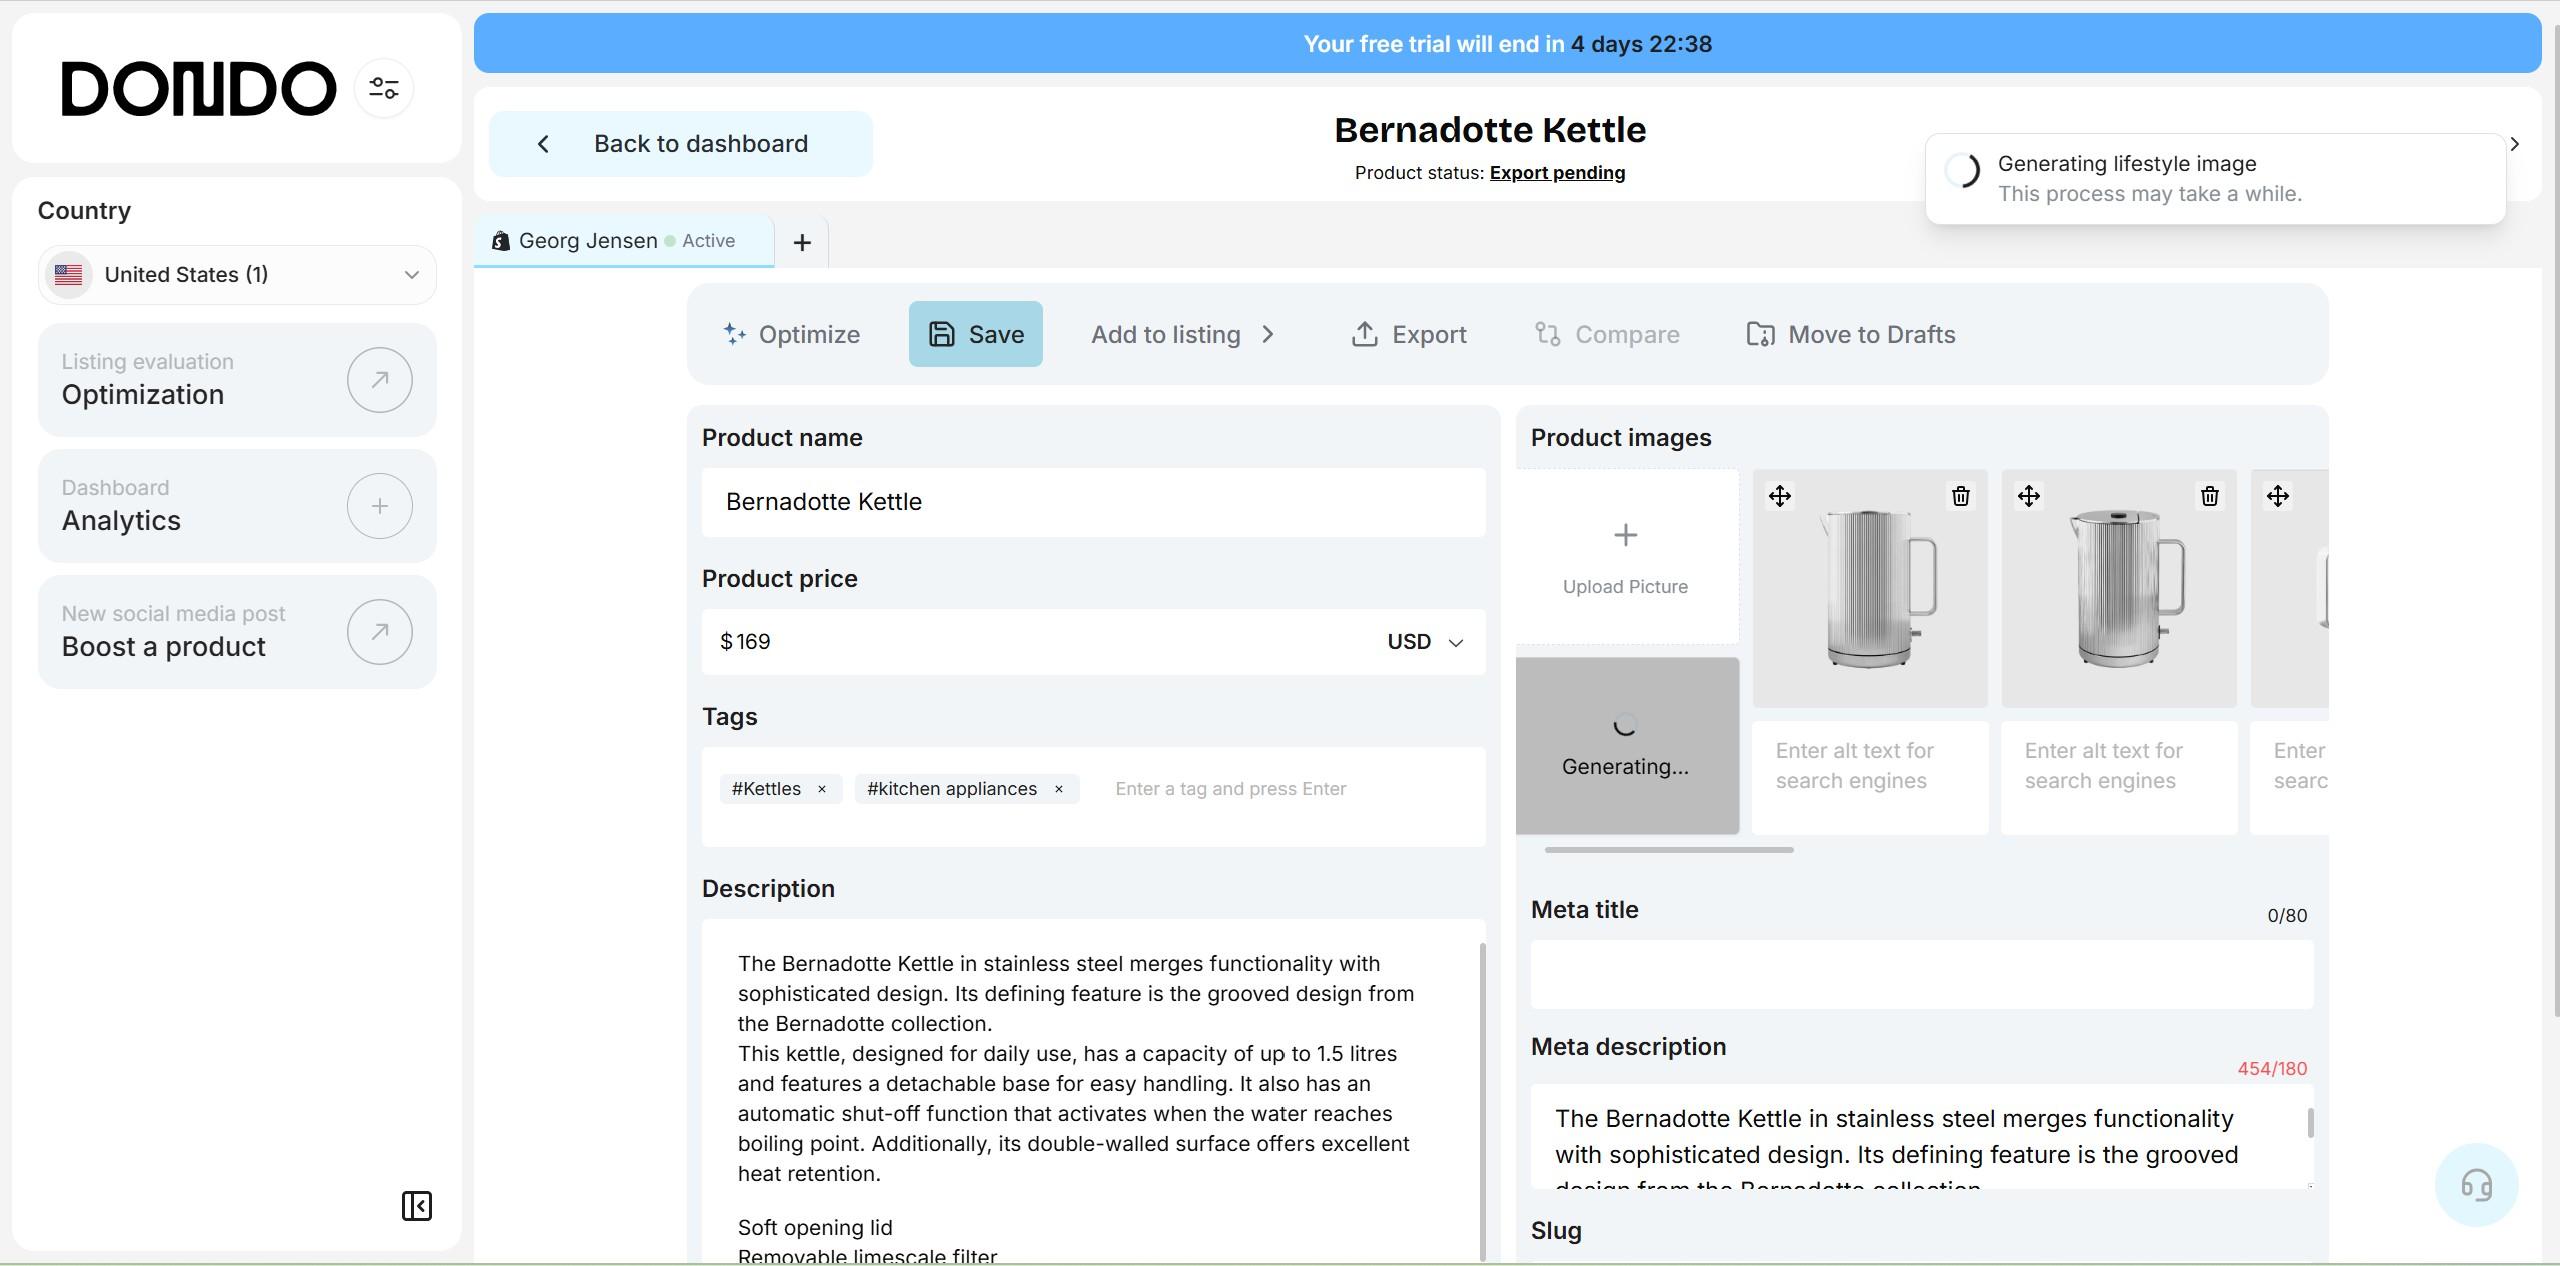Open the Export pending status link
Screen dimensions: 2560x1266
pyautogui.click(x=1556, y=173)
